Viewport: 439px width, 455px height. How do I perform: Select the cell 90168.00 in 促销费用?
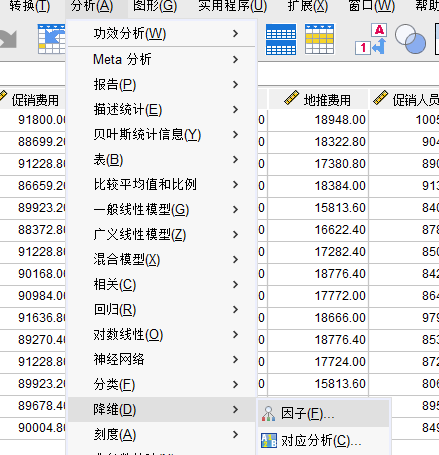[x=33, y=274]
